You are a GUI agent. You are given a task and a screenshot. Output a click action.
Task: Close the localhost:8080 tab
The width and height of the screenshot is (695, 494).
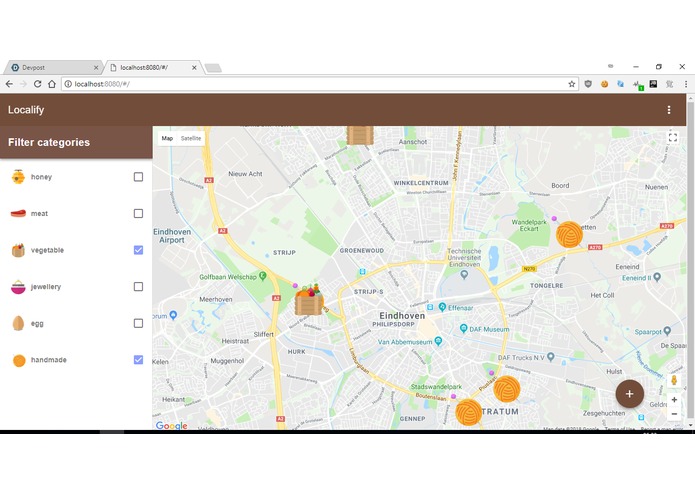click(x=194, y=68)
